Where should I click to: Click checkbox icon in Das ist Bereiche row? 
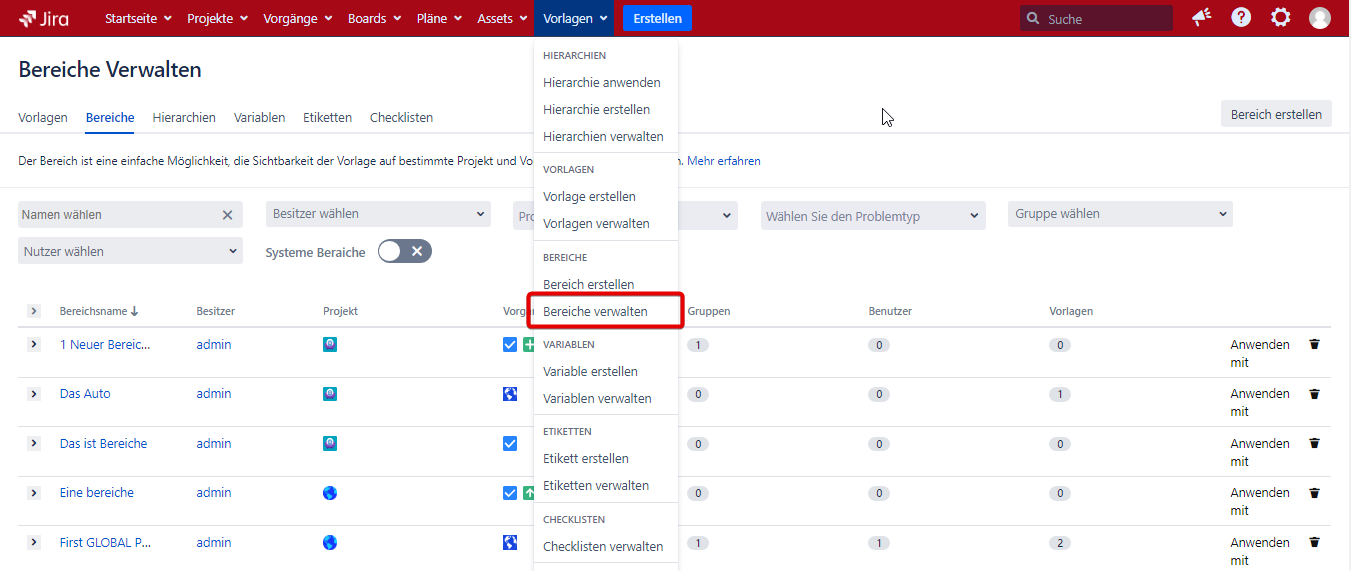pyautogui.click(x=510, y=444)
